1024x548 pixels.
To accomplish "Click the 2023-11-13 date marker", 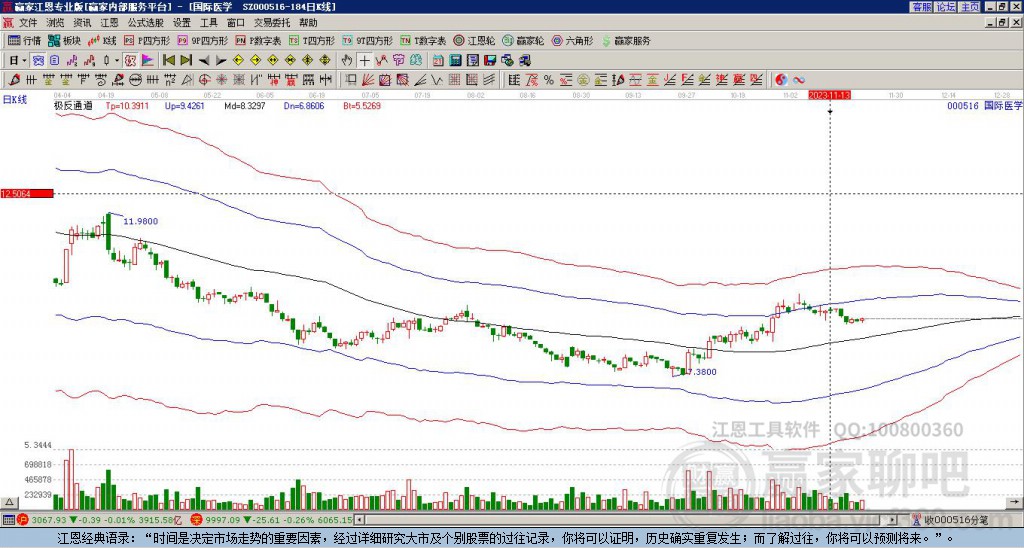I will (829, 95).
